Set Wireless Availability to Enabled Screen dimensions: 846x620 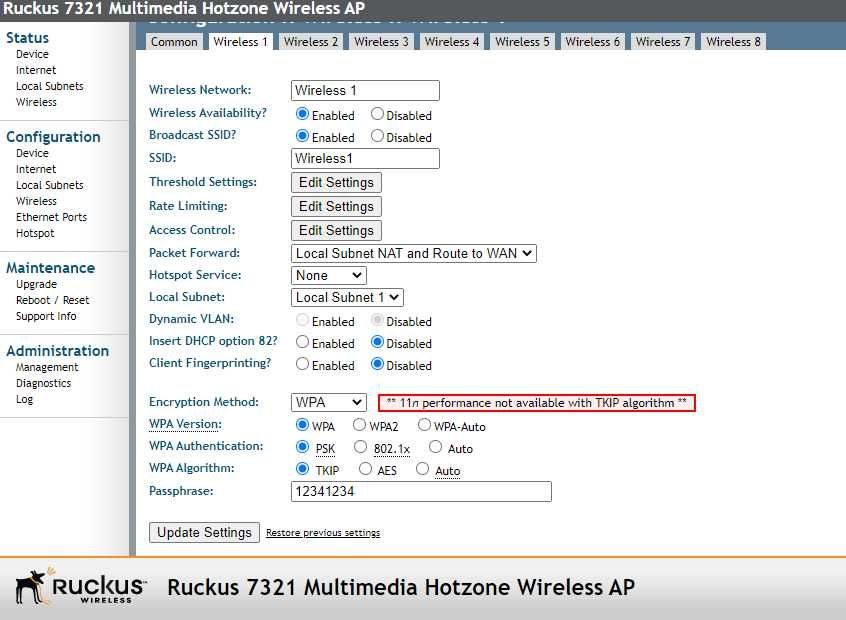(303, 114)
